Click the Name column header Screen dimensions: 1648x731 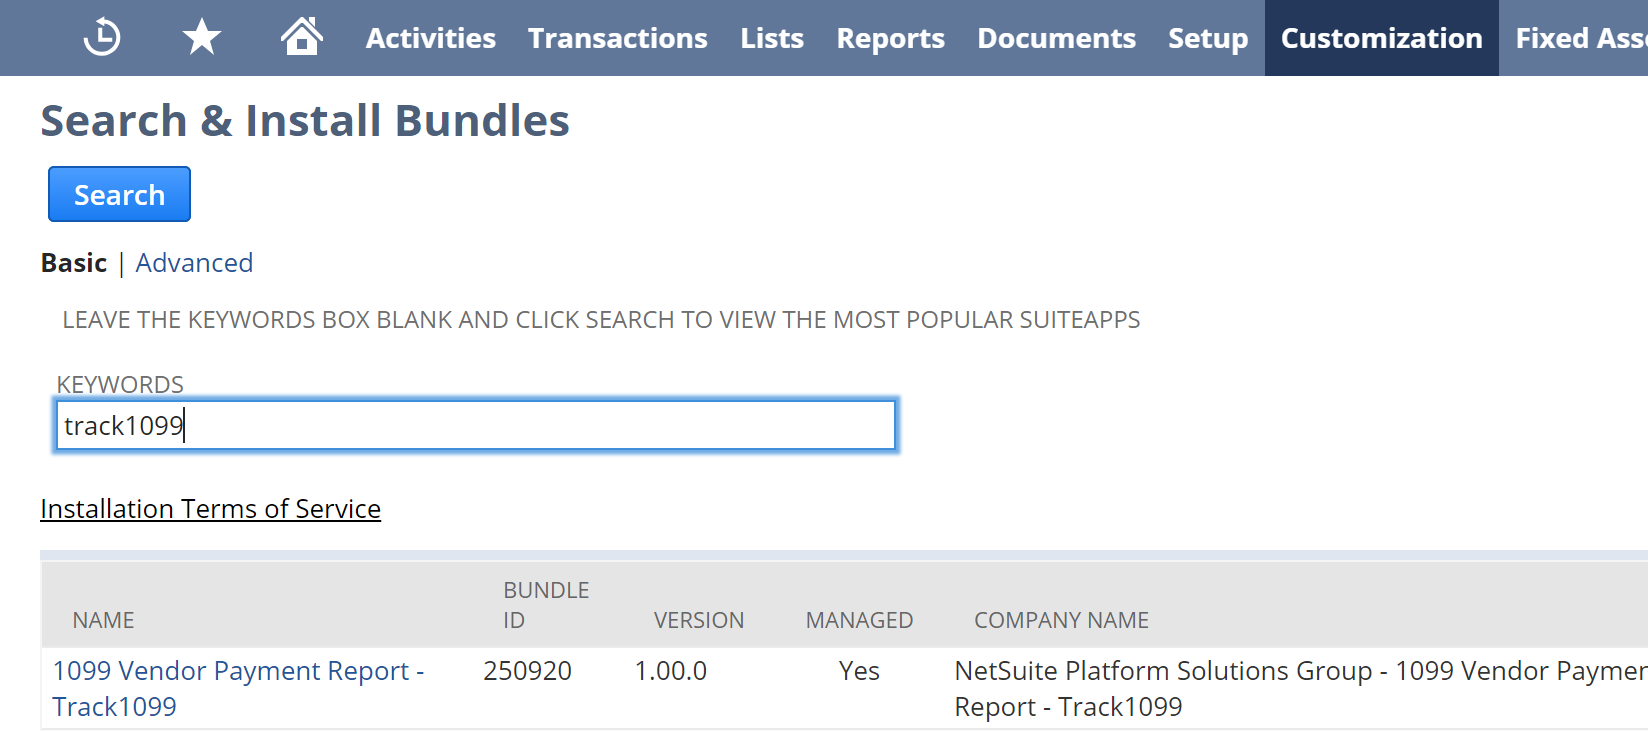pos(103,620)
